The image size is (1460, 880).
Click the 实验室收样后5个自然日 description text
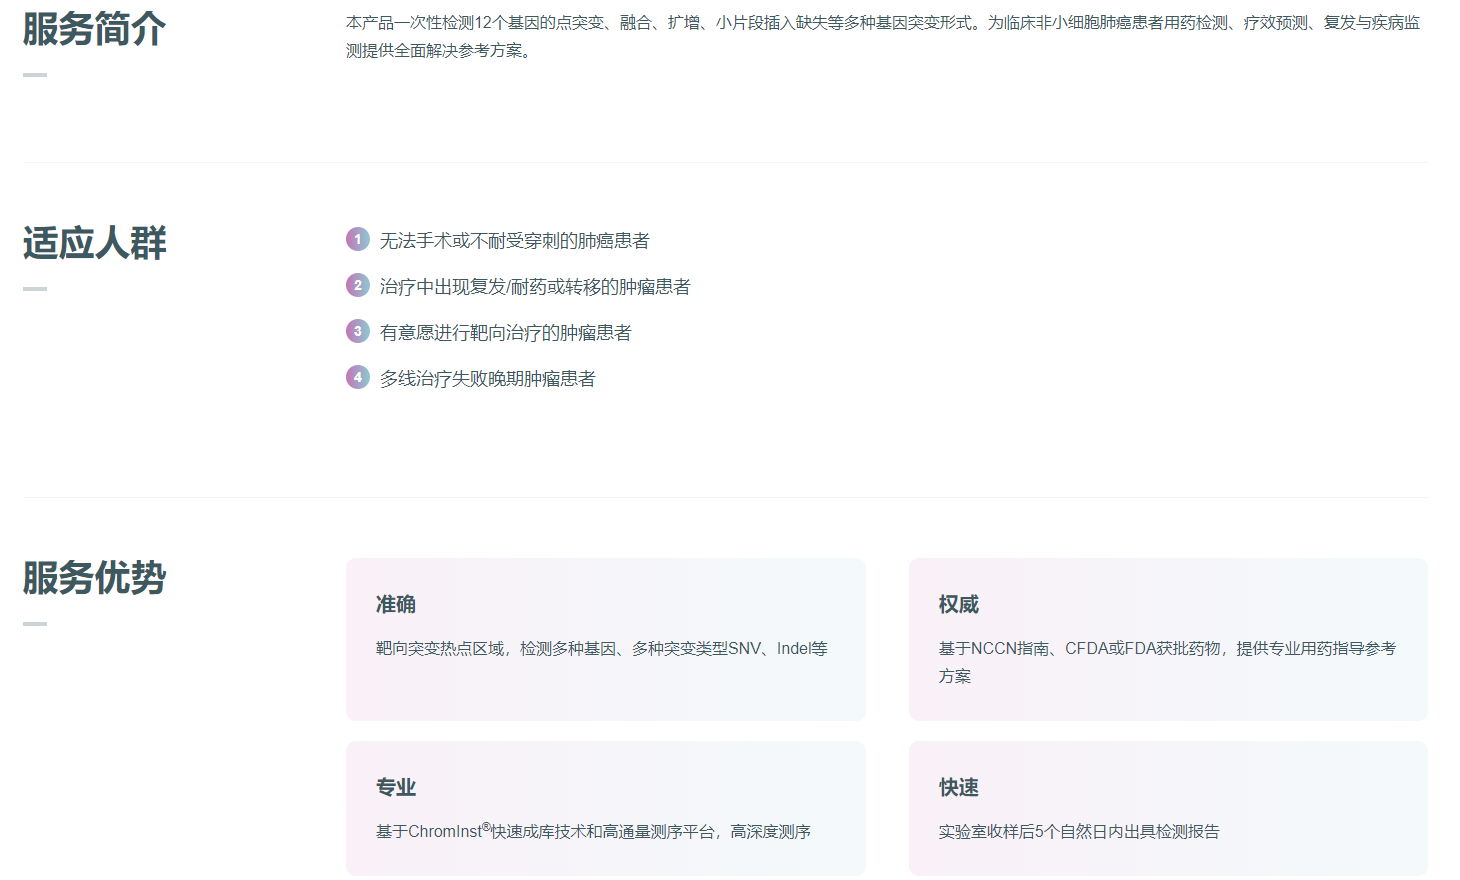click(x=1078, y=831)
